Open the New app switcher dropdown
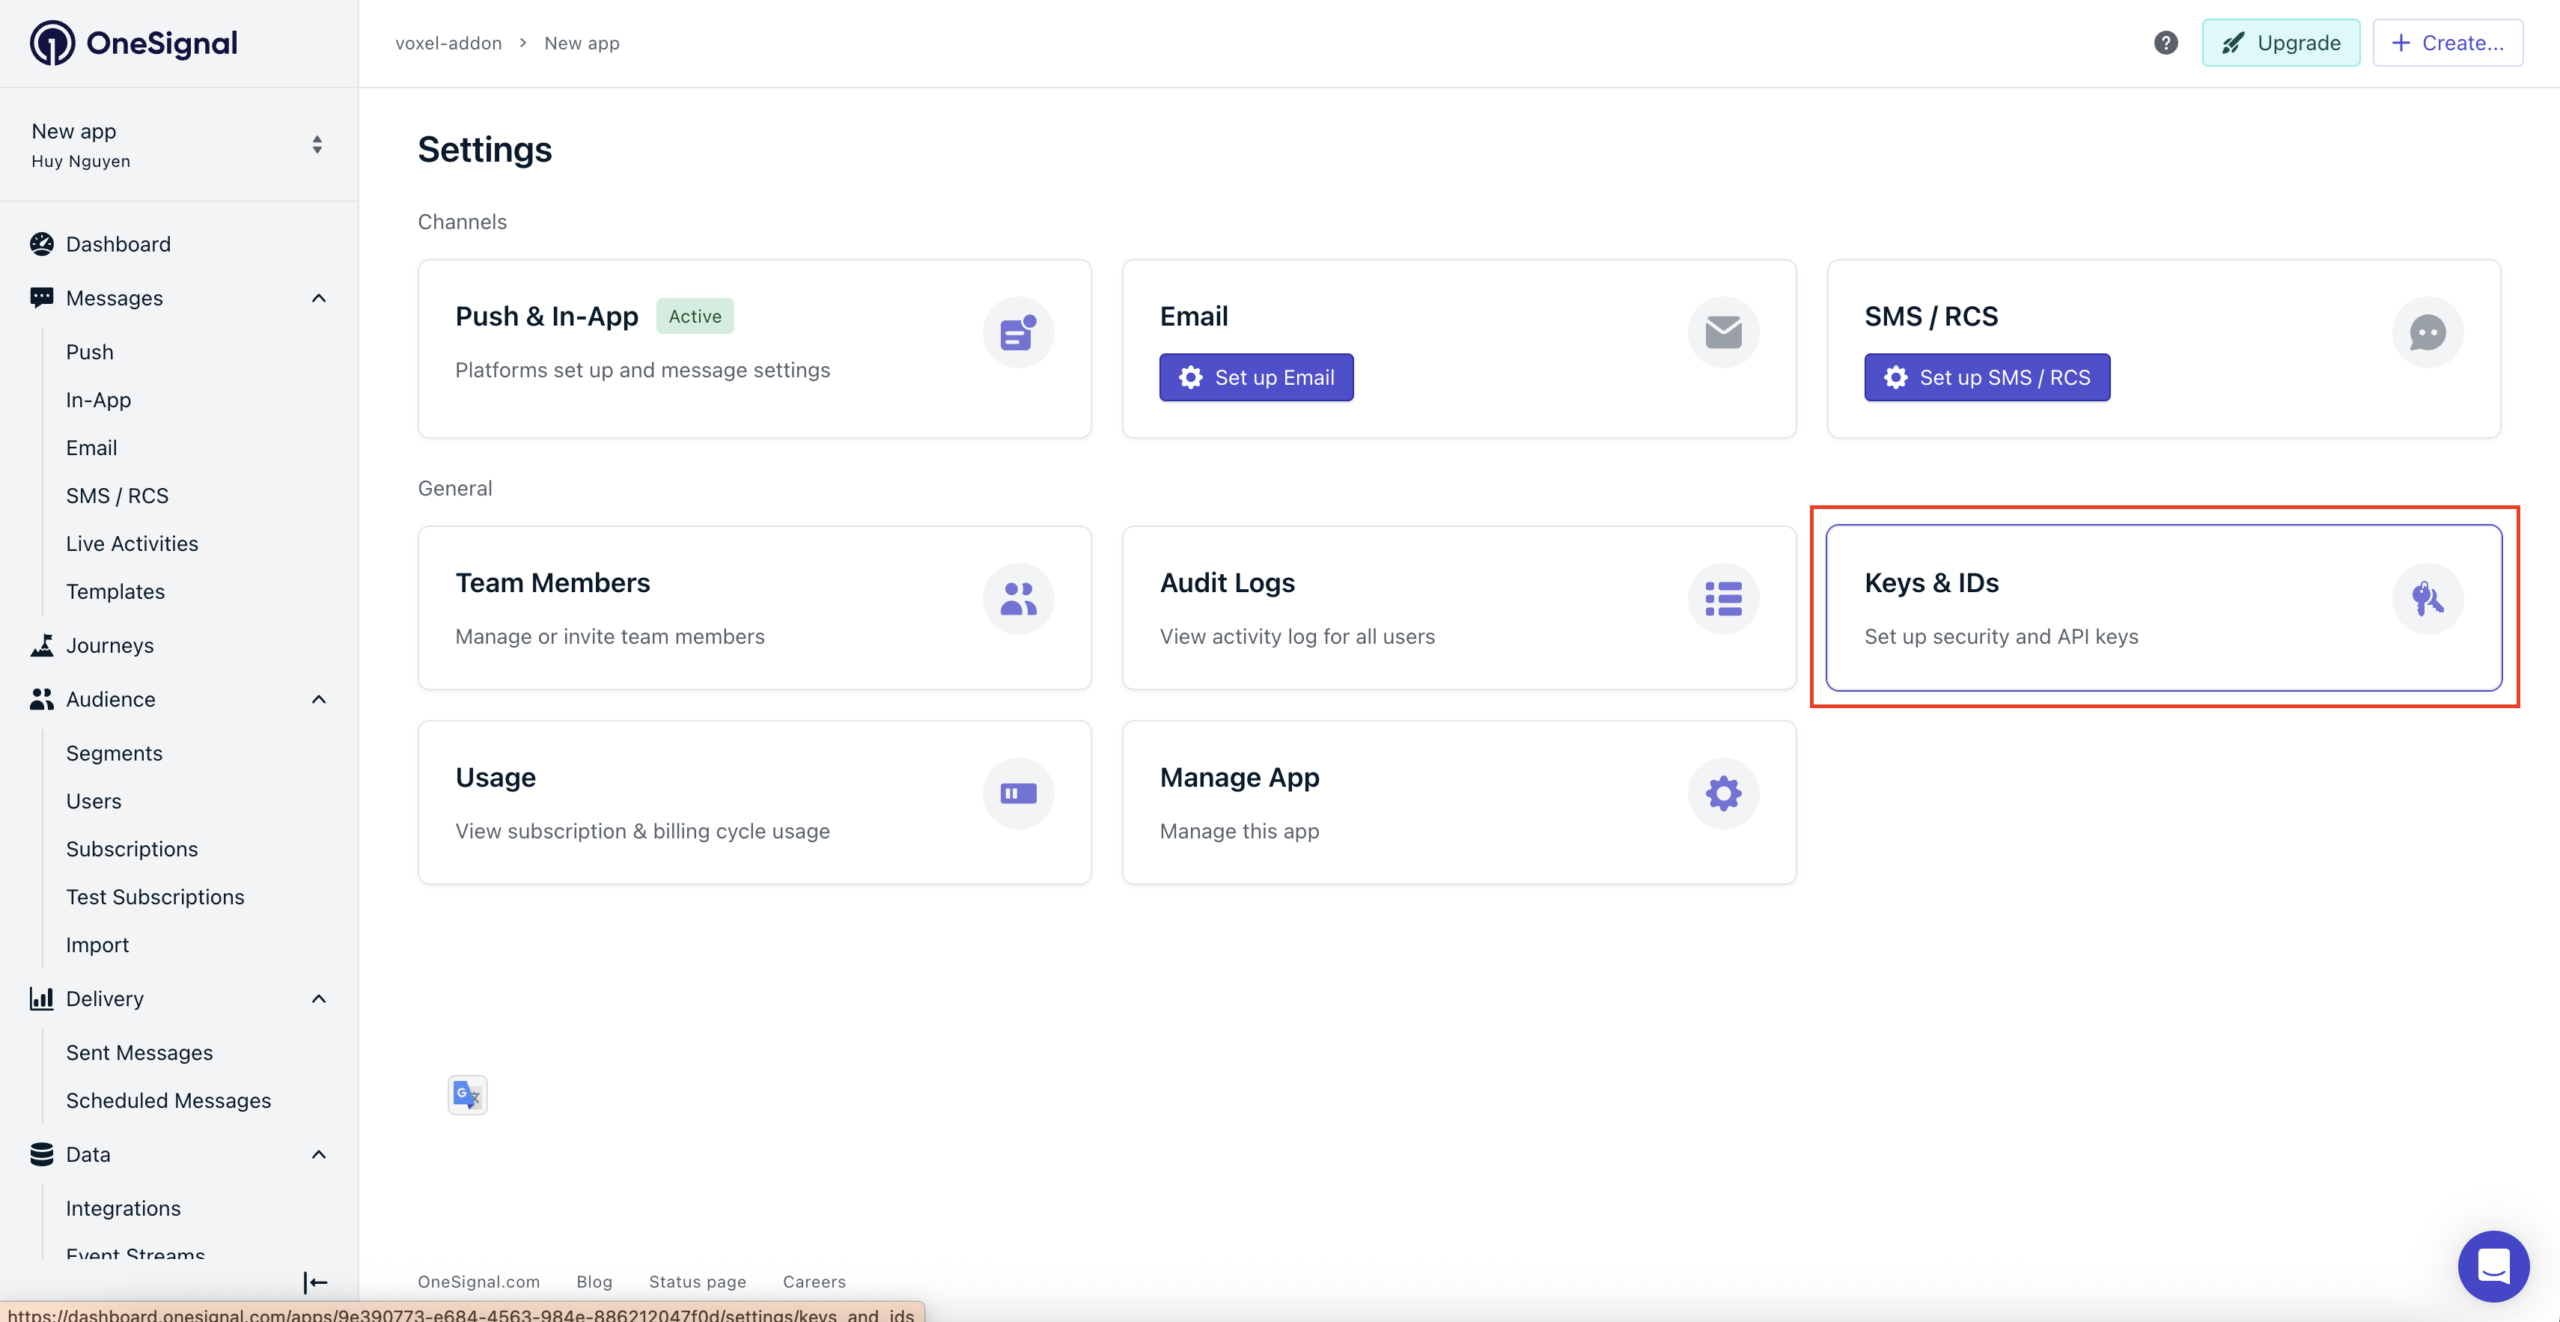 coord(317,145)
